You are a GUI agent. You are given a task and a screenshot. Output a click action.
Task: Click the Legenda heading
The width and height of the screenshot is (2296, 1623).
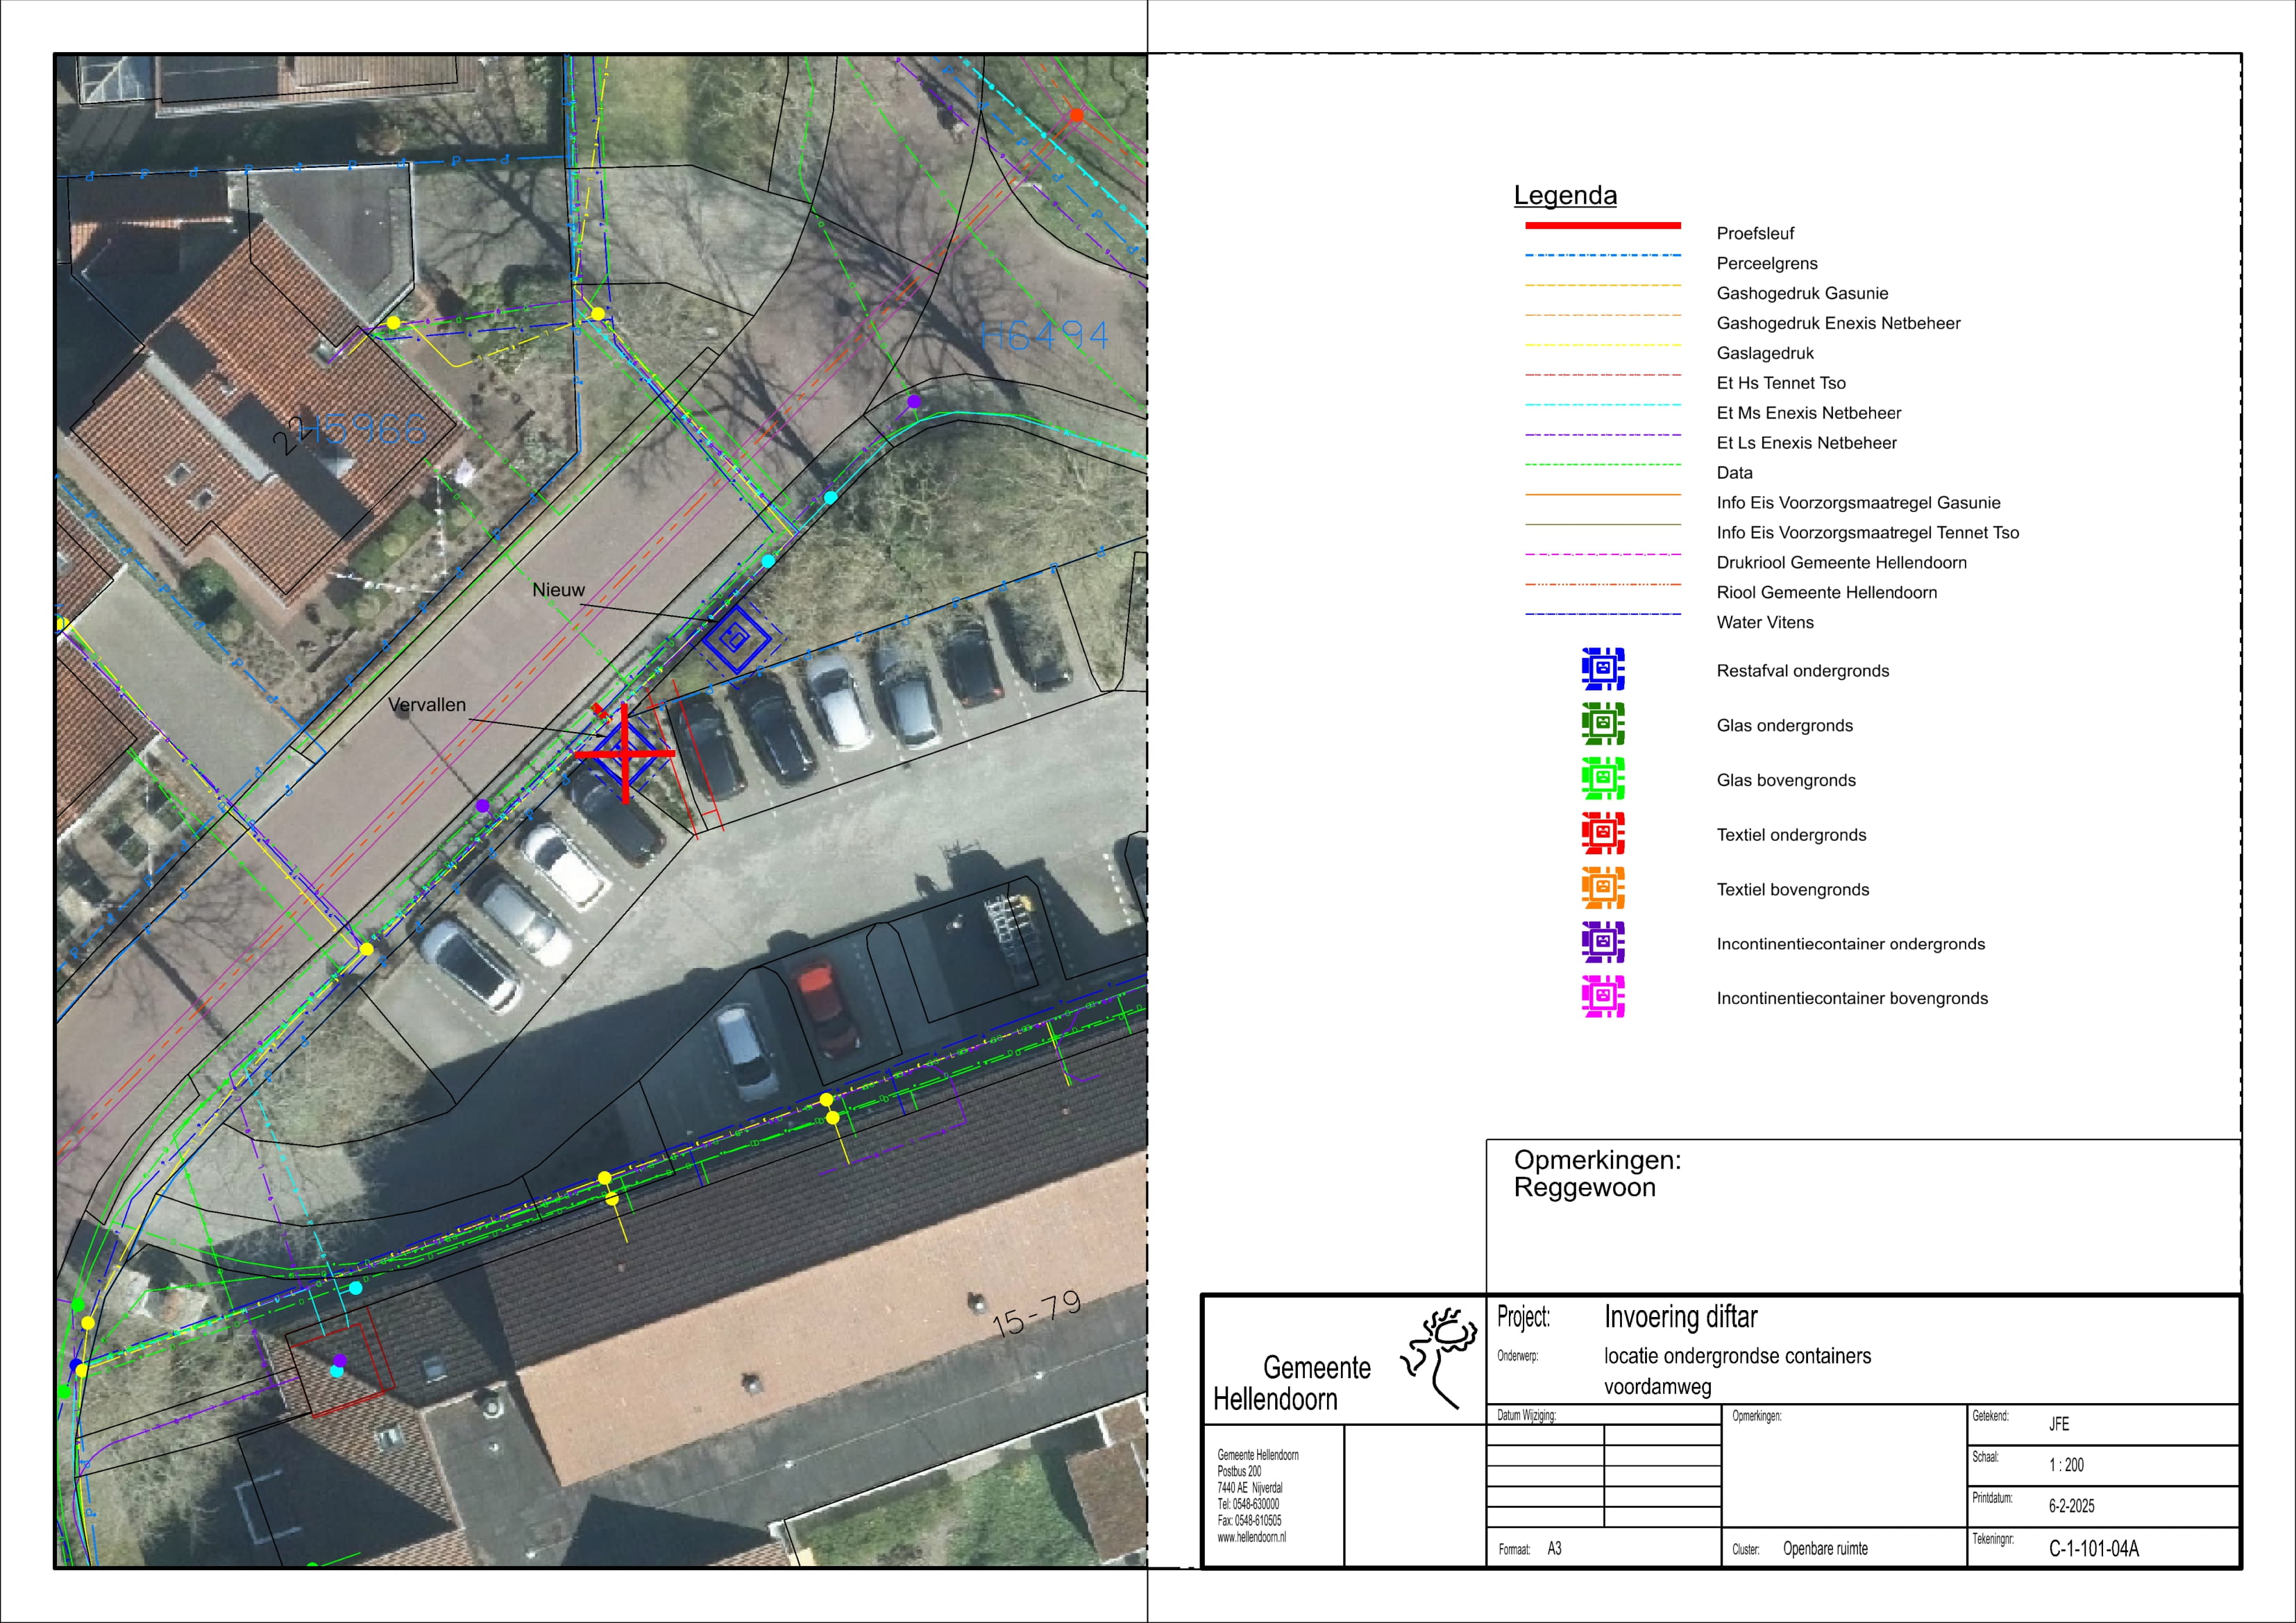click(x=1565, y=195)
